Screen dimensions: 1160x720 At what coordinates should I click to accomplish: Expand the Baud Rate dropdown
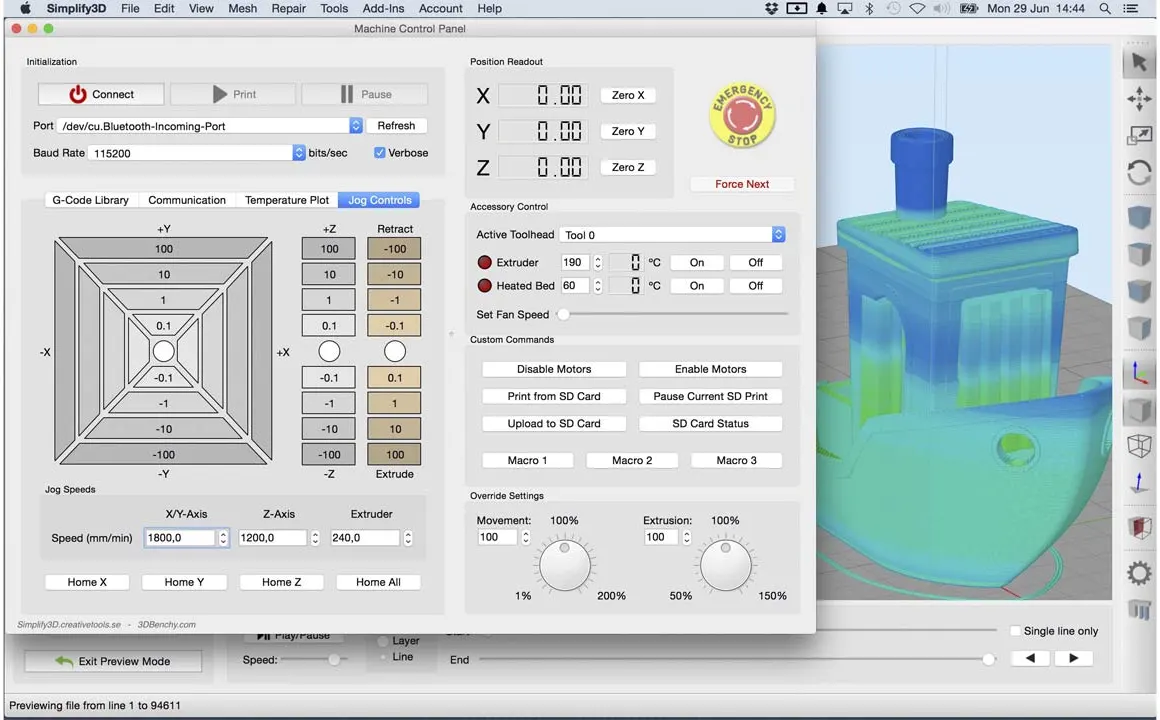[299, 153]
